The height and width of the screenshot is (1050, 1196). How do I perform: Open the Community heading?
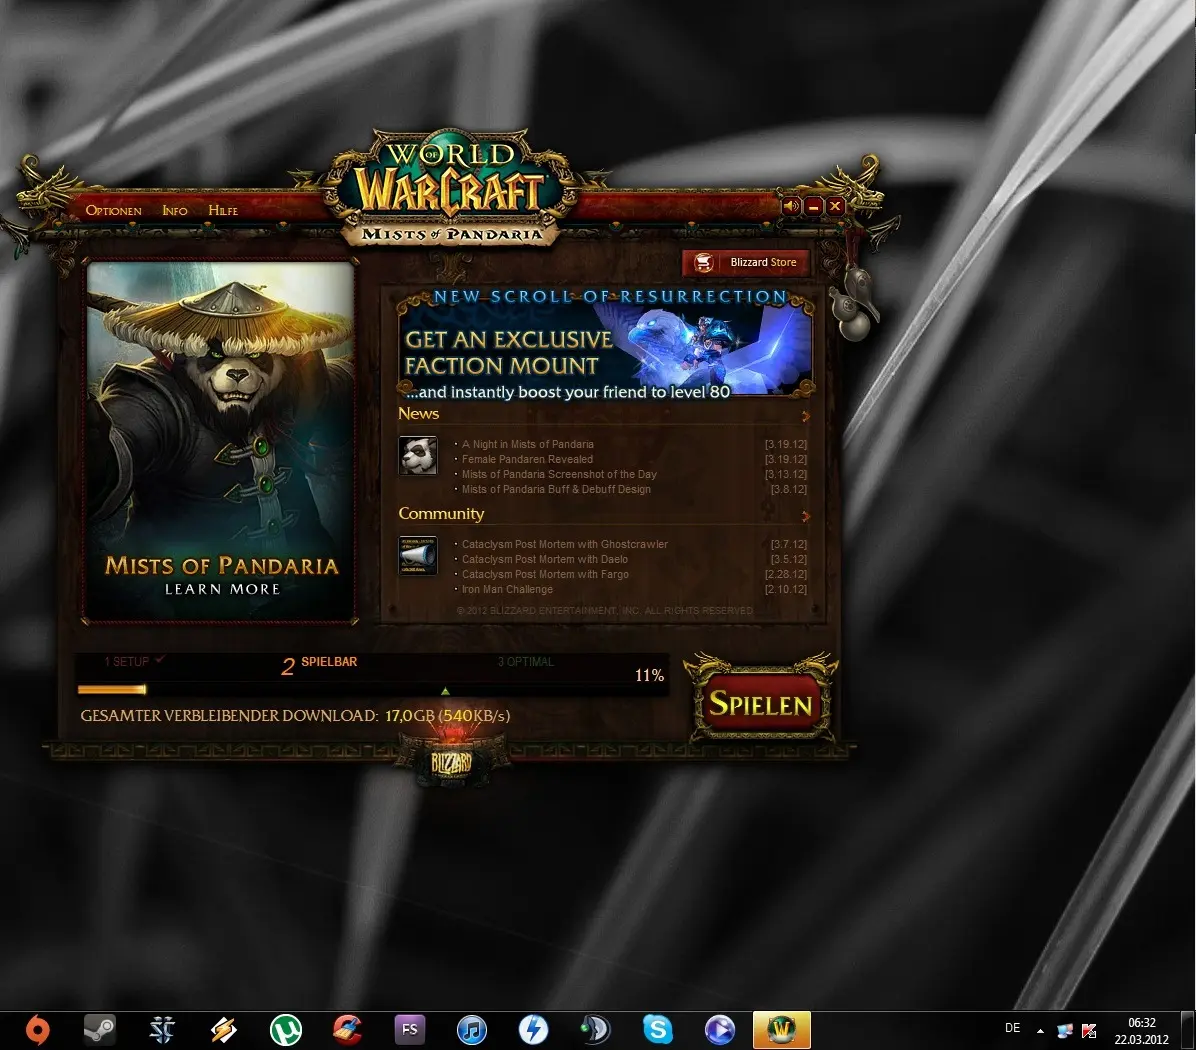441,513
